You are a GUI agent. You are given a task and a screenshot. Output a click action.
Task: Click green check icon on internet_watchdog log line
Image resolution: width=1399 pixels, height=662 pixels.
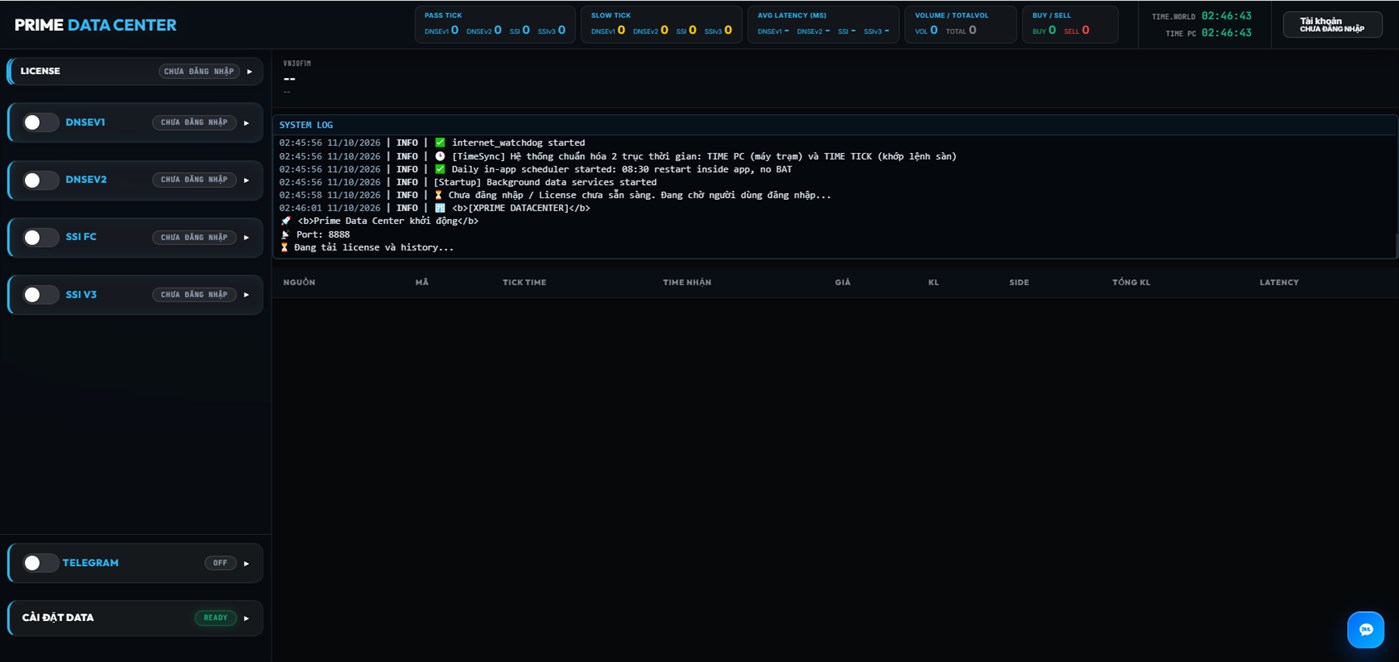click(440, 143)
